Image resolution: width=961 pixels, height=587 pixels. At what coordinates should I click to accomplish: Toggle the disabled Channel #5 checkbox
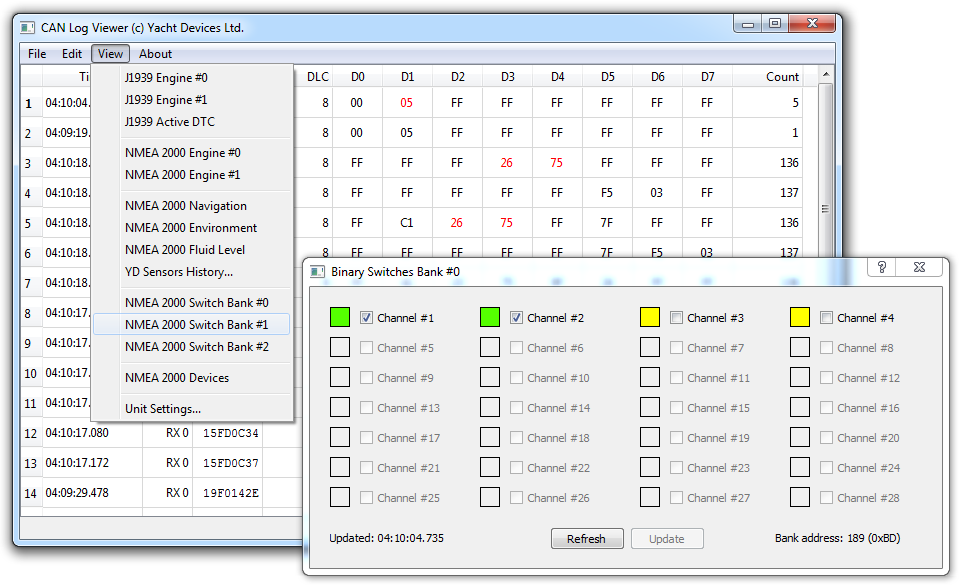[x=367, y=347]
